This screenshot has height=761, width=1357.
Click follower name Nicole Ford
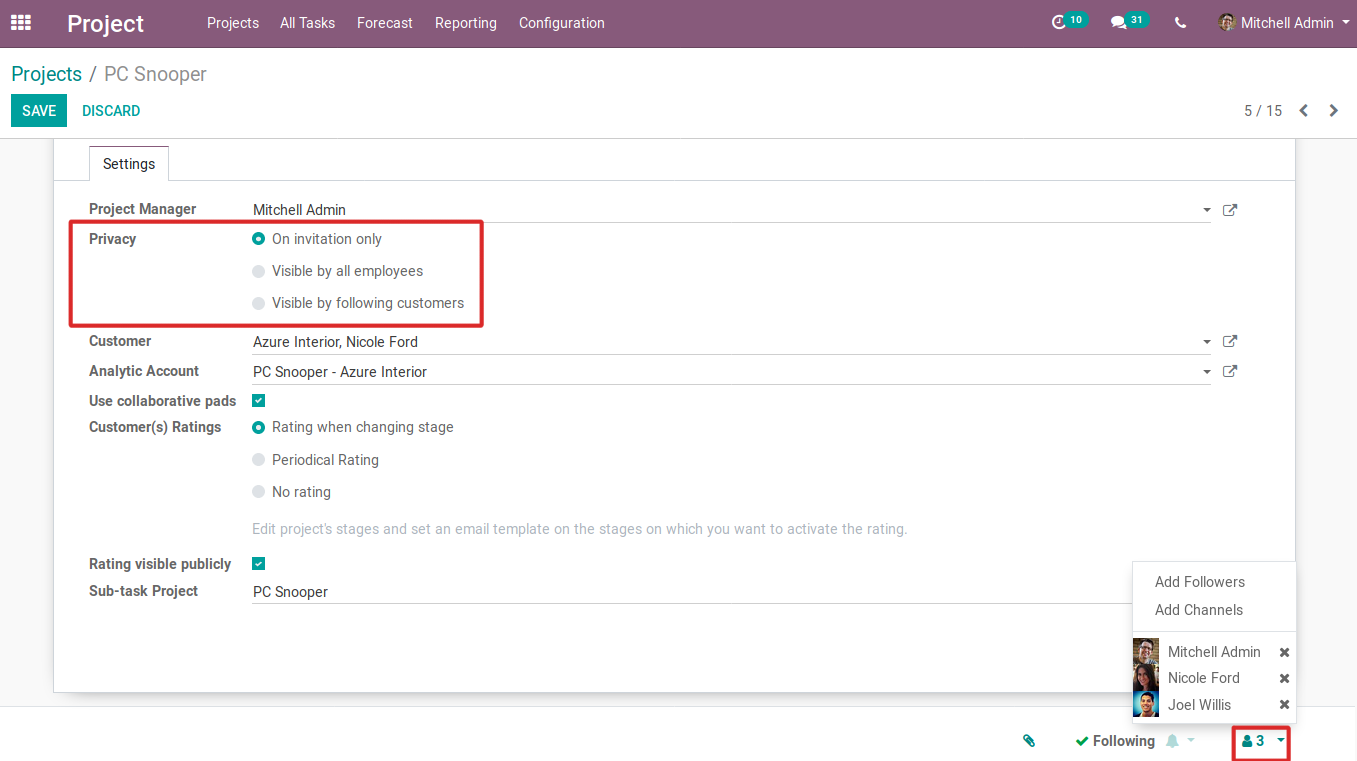[1204, 678]
